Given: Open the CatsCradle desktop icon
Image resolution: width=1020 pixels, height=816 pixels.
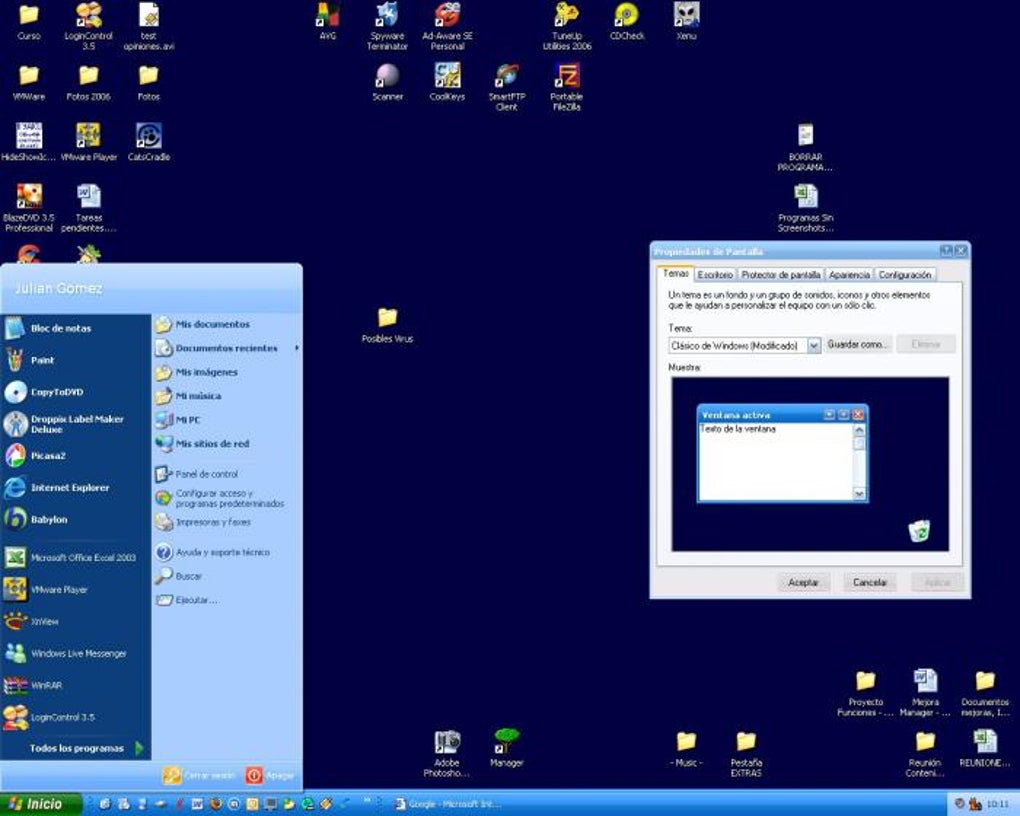Looking at the screenshot, I should click(149, 143).
